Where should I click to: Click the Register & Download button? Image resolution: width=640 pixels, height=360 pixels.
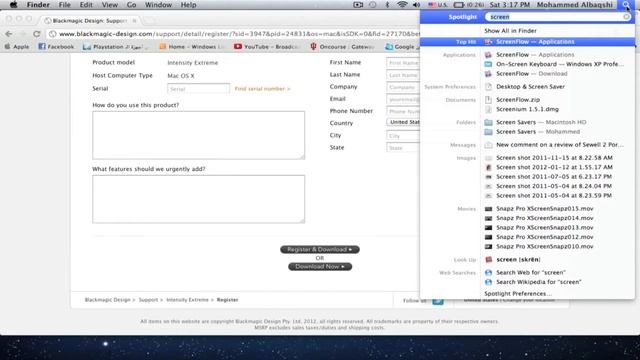point(320,249)
